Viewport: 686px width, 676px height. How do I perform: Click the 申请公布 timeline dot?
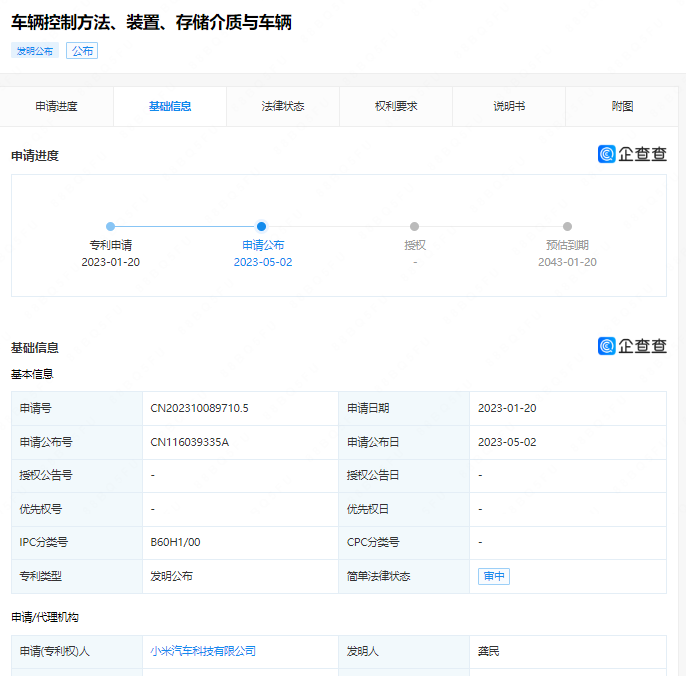pyautogui.click(x=262, y=227)
